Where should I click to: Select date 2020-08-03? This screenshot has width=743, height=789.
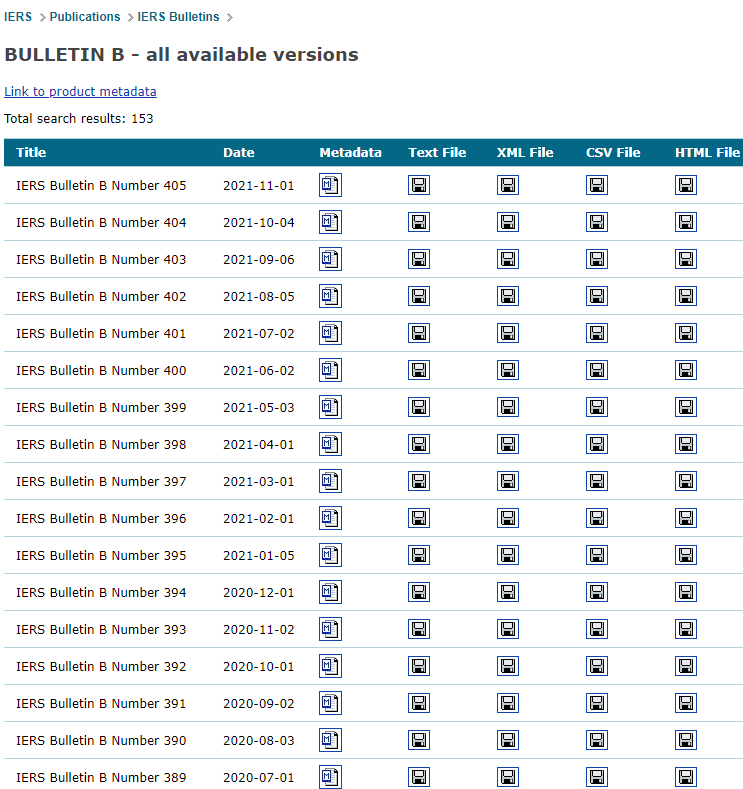(259, 740)
